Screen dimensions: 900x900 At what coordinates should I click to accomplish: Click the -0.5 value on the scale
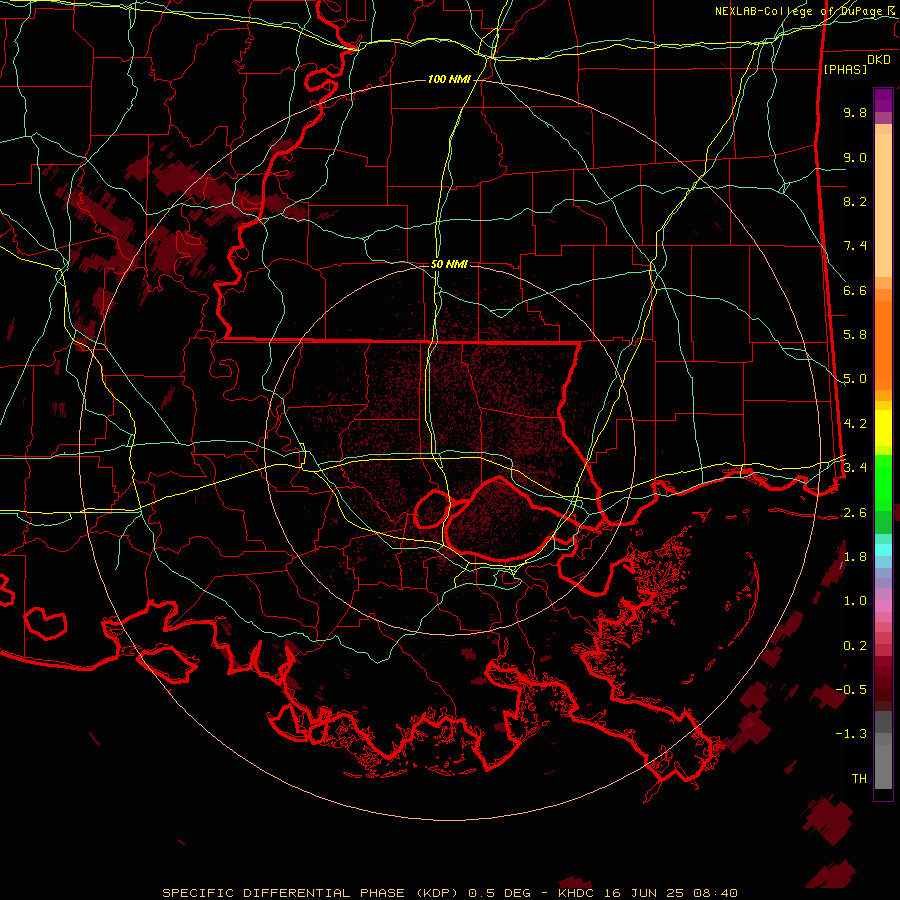[851, 690]
